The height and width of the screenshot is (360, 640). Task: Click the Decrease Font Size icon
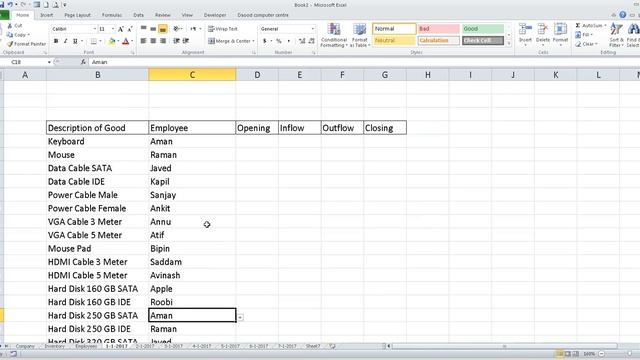(130, 29)
